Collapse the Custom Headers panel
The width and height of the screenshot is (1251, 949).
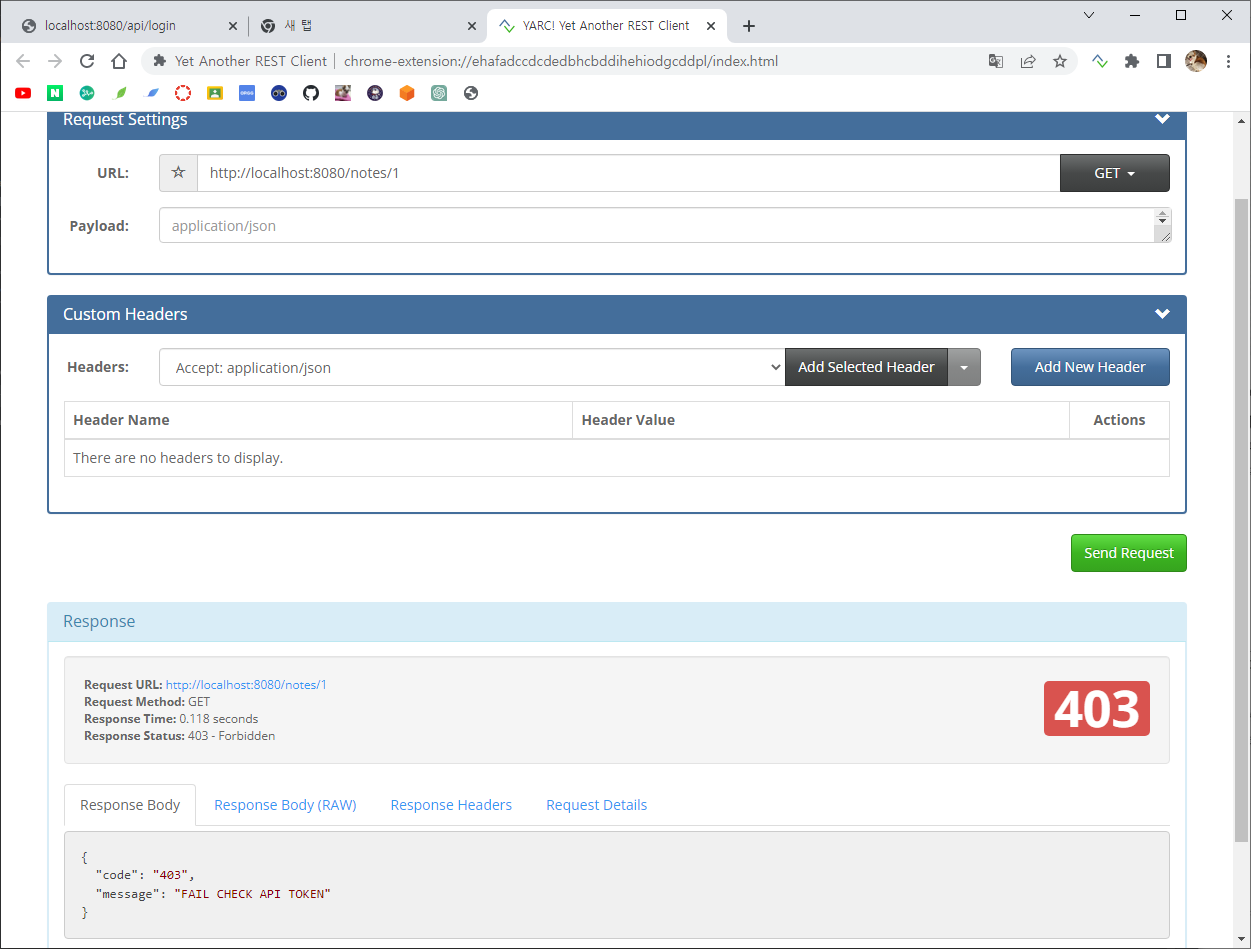pyautogui.click(x=1162, y=314)
